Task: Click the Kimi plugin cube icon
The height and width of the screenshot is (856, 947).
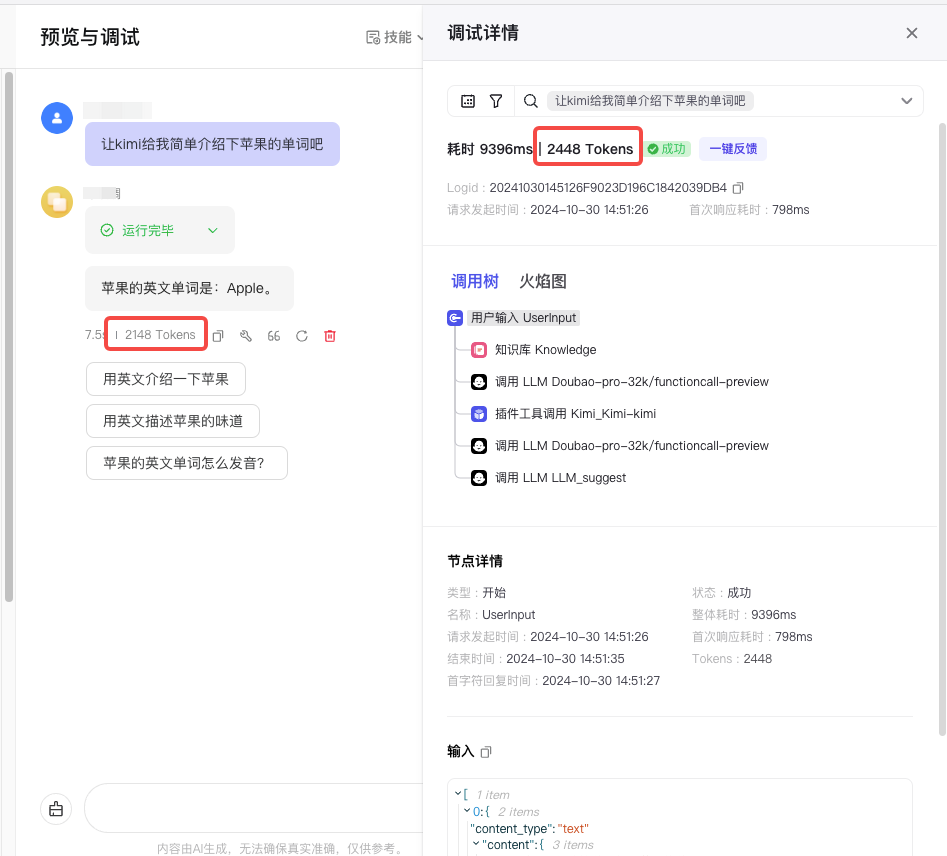Action: click(479, 414)
